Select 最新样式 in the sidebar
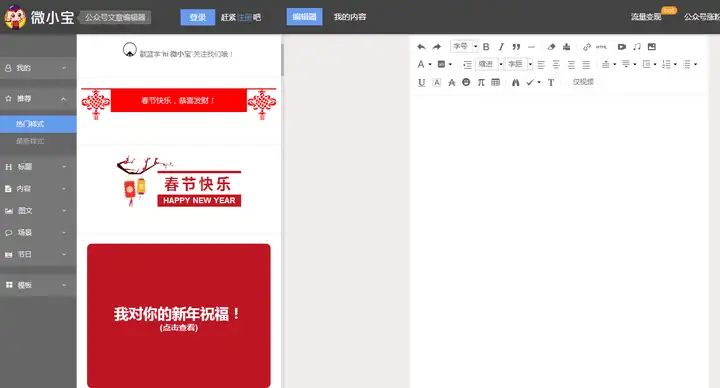Viewport: 720px width, 388px height. coord(38,141)
